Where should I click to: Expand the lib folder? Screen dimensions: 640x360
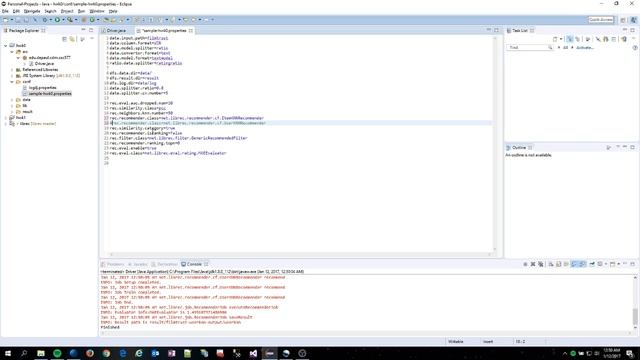tap(12, 106)
